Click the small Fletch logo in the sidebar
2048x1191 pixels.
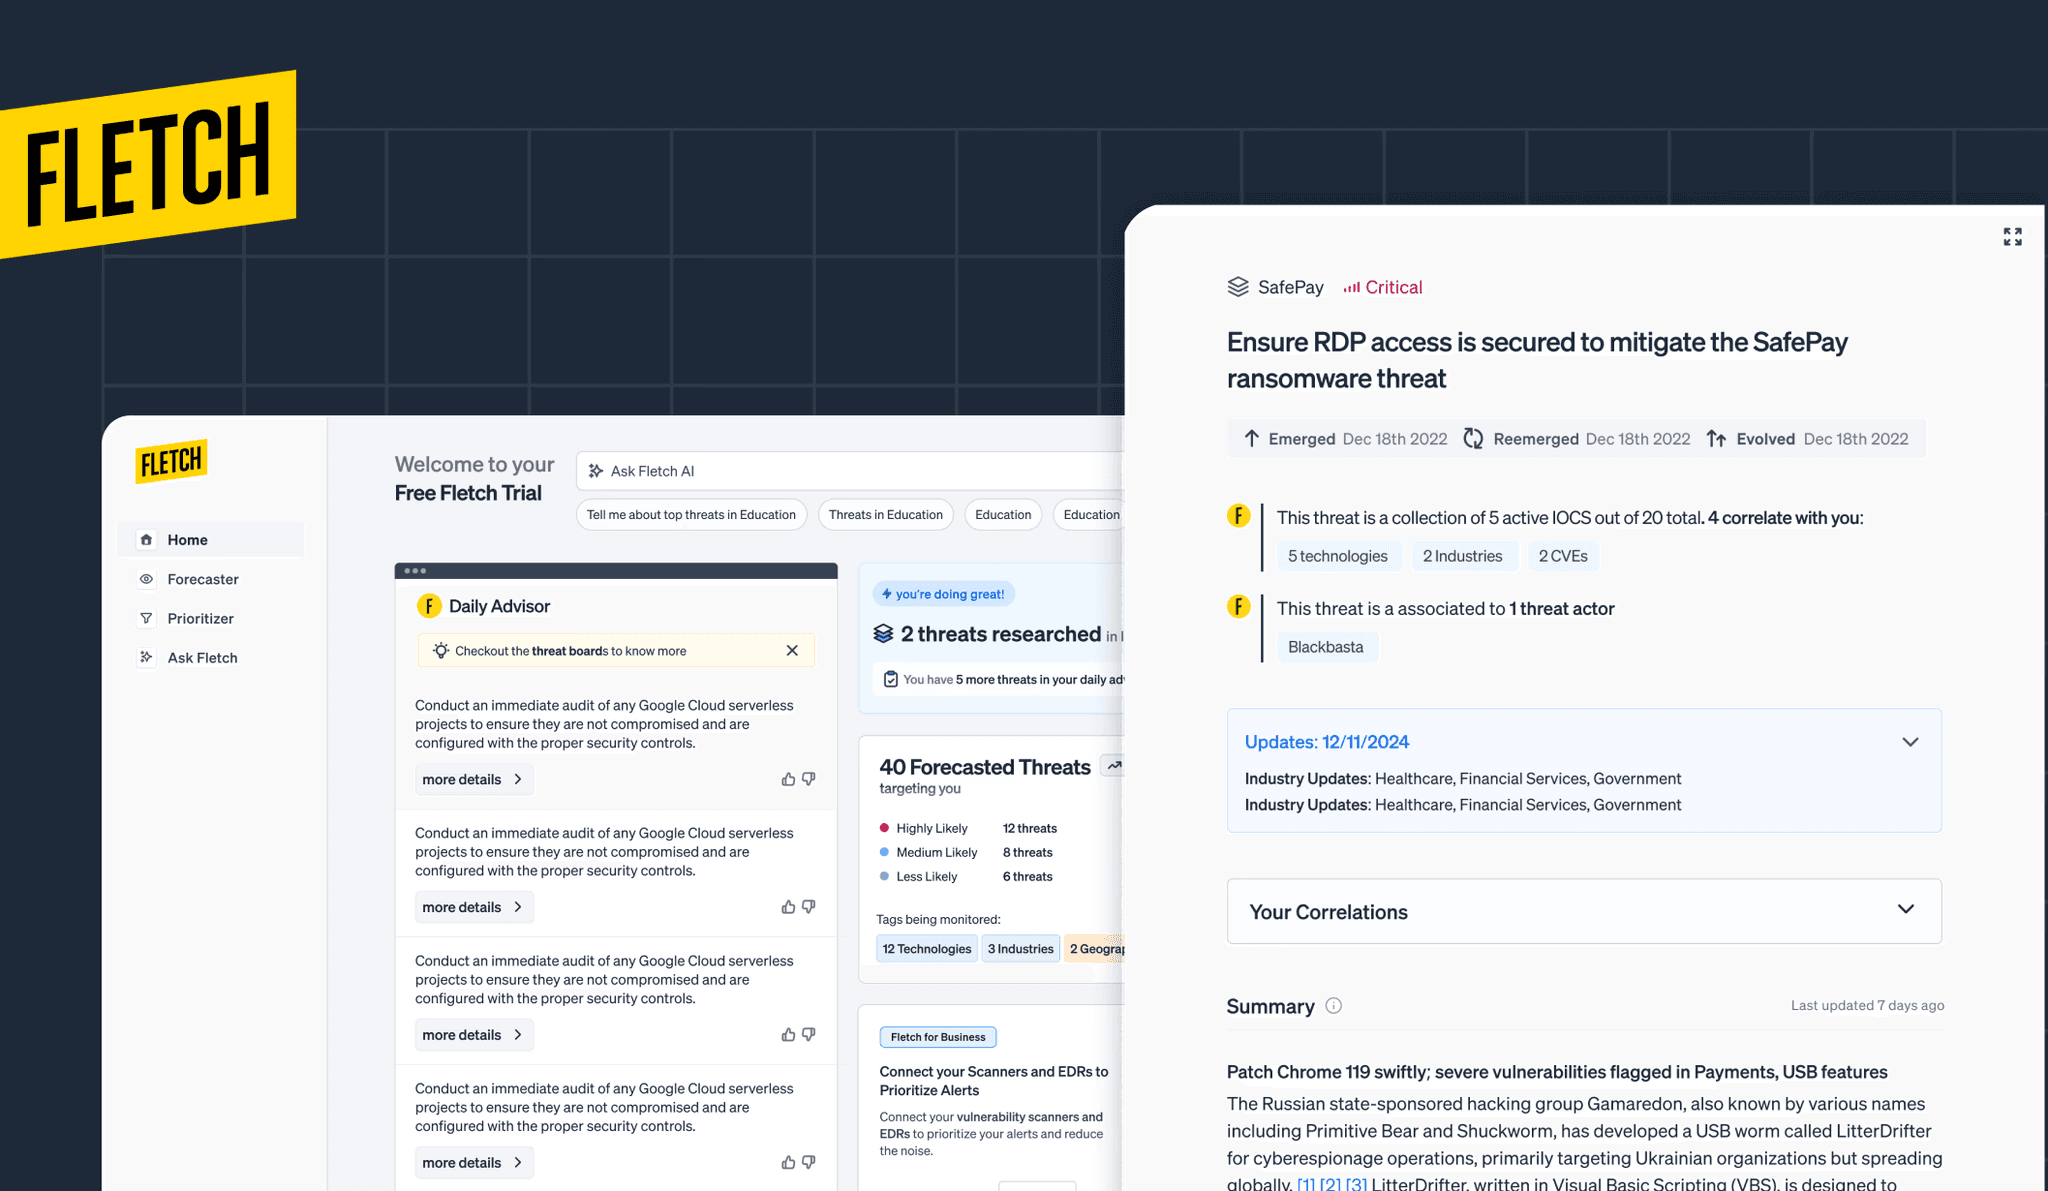point(171,462)
